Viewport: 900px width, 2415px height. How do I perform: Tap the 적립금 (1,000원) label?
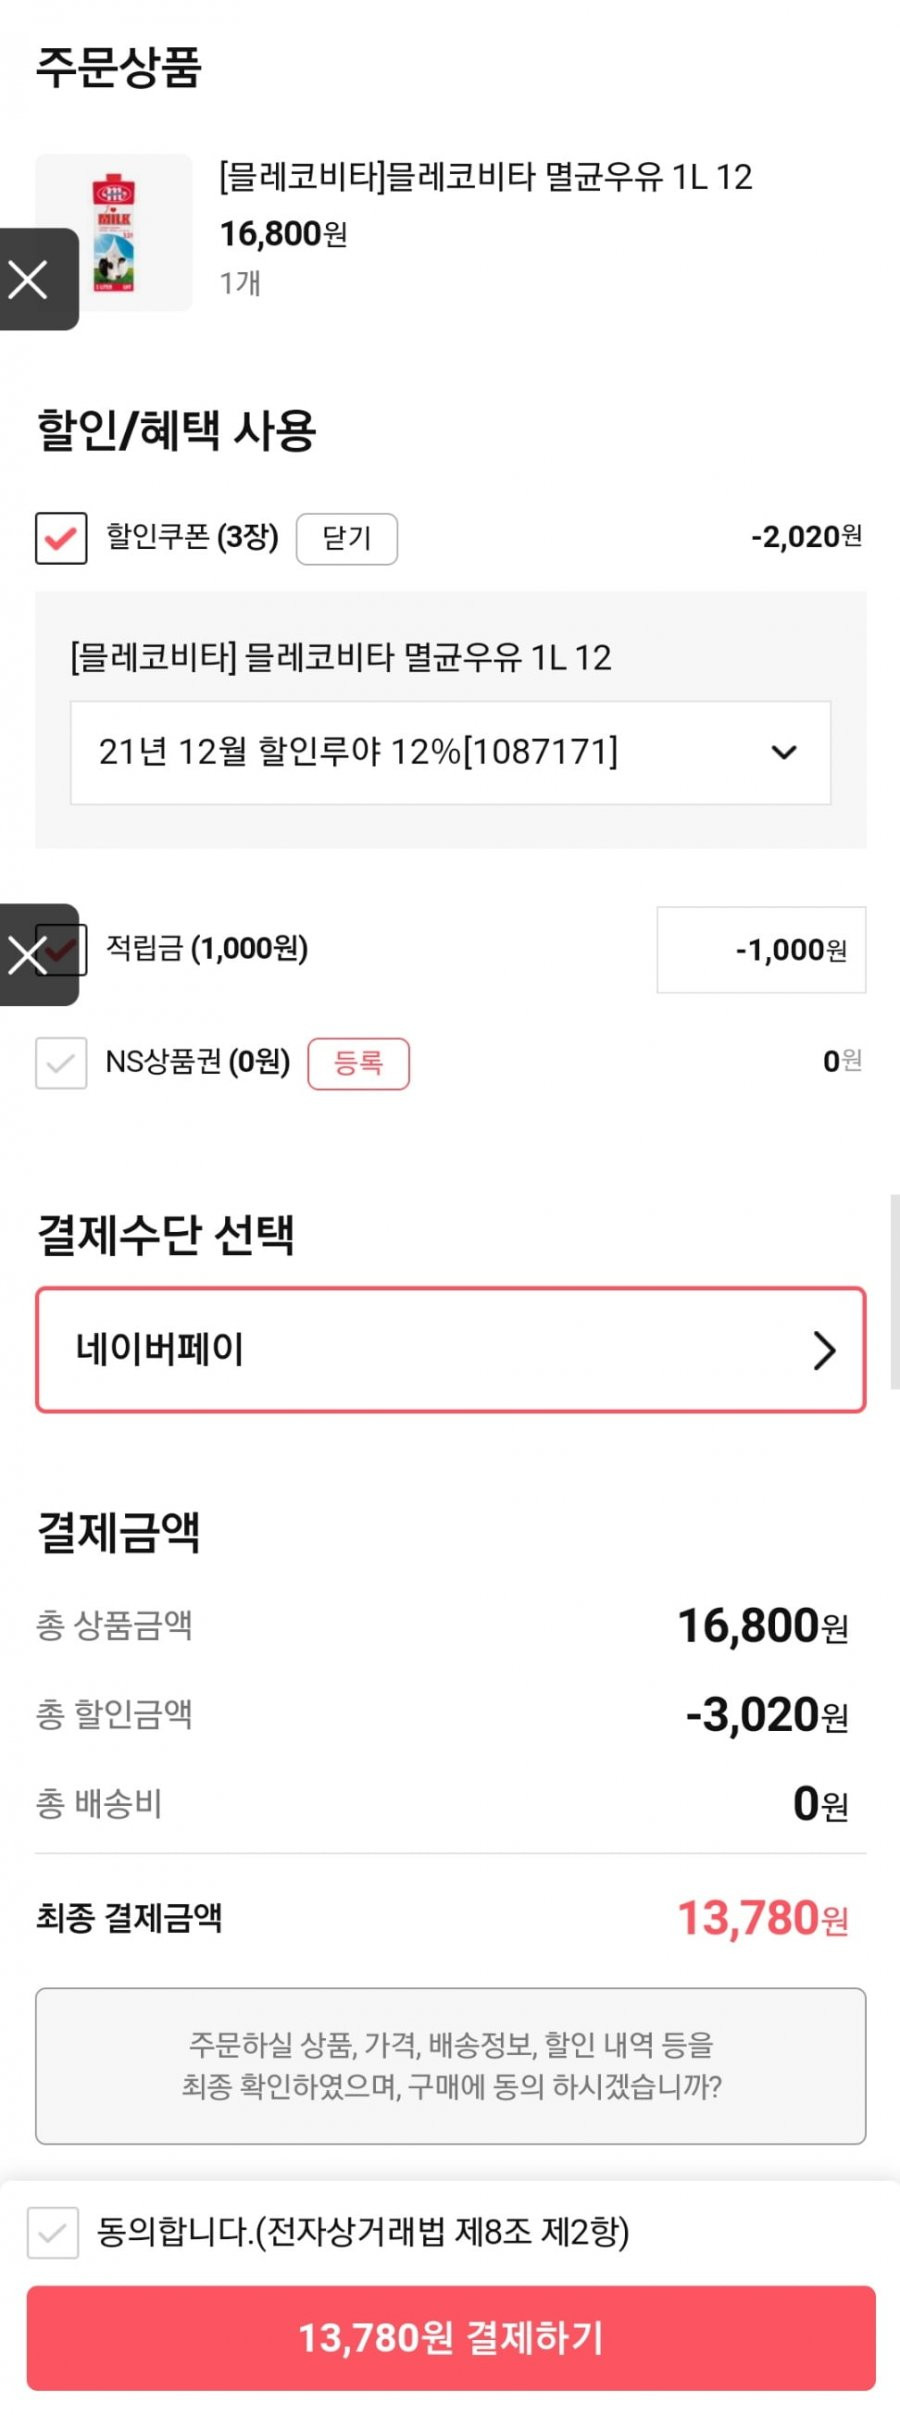(207, 948)
